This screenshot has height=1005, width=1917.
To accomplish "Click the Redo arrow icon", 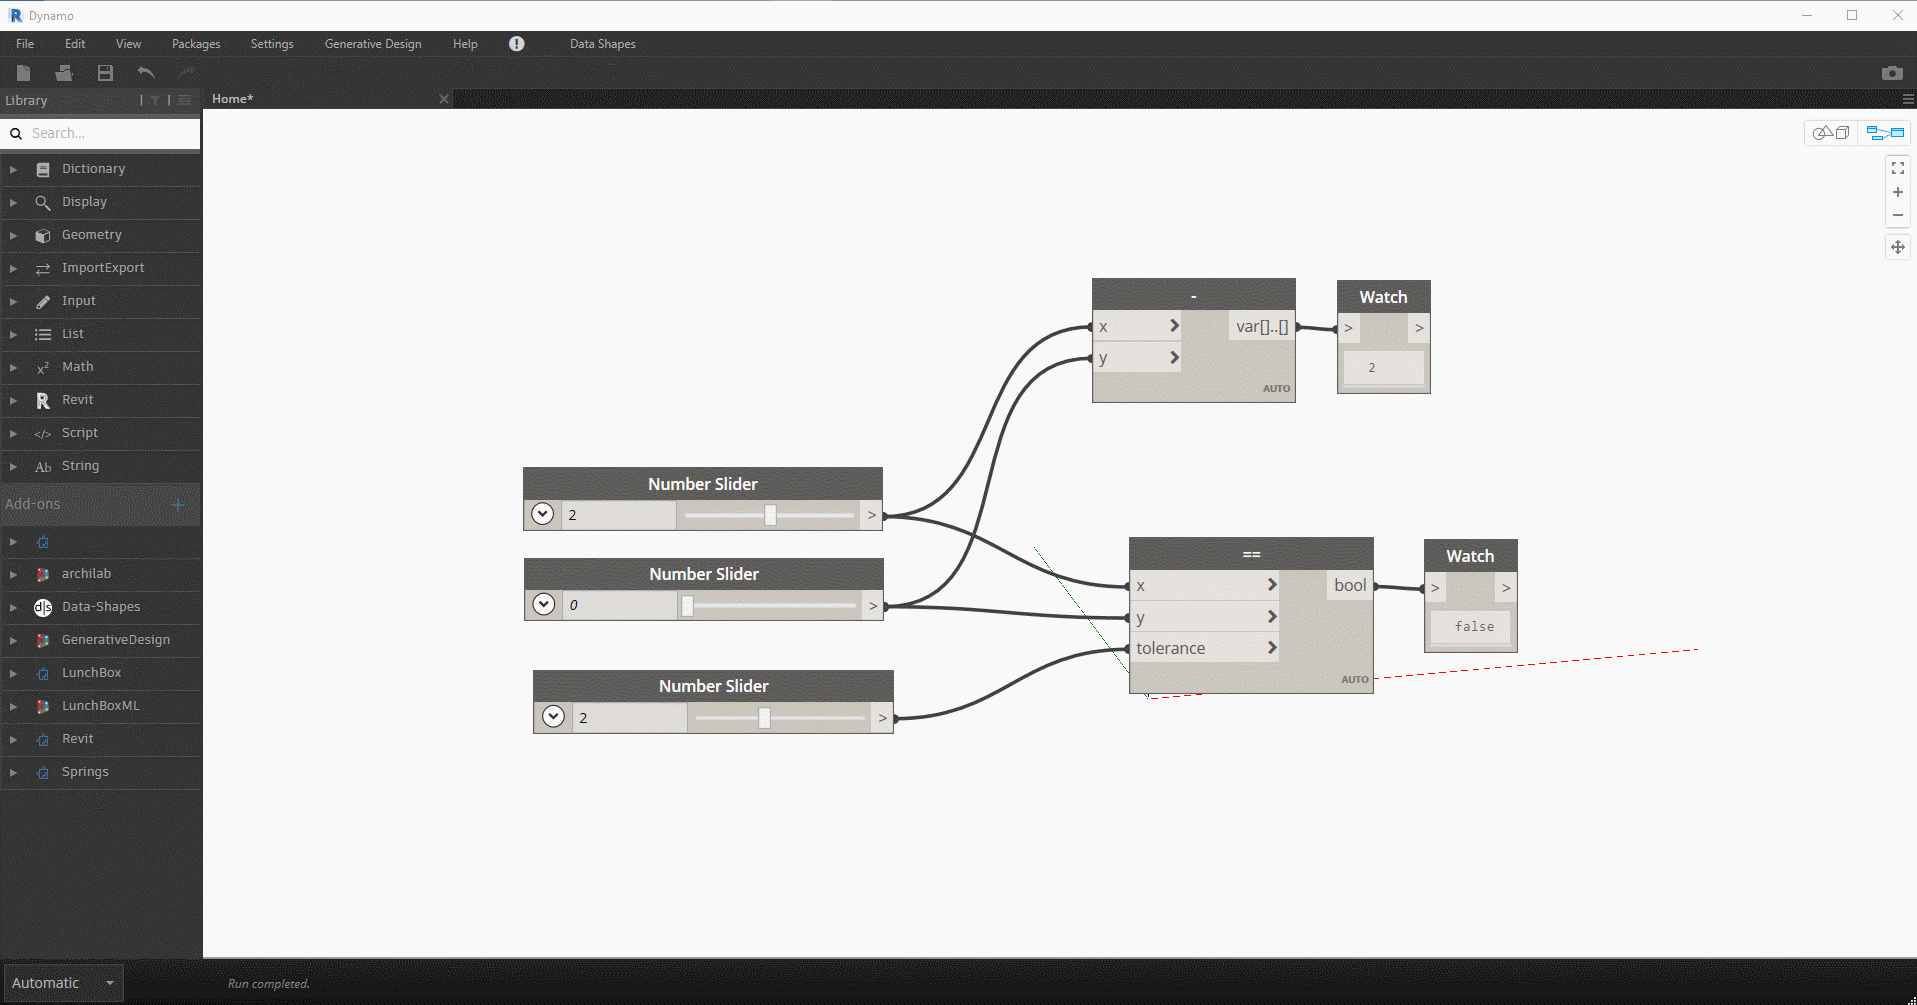I will pyautogui.click(x=186, y=73).
